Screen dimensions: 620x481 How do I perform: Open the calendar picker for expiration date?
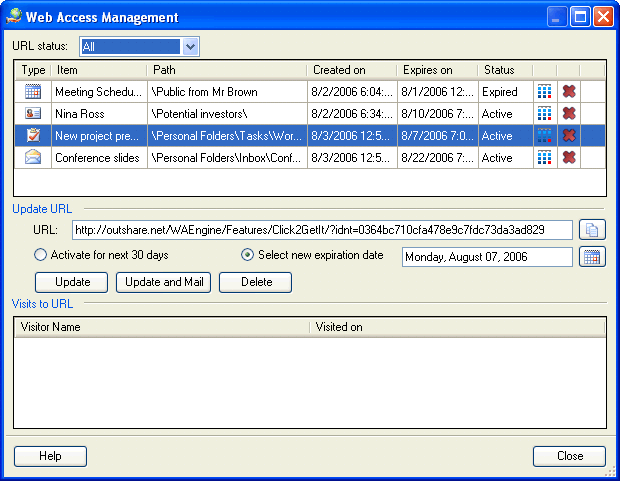[x=592, y=257]
